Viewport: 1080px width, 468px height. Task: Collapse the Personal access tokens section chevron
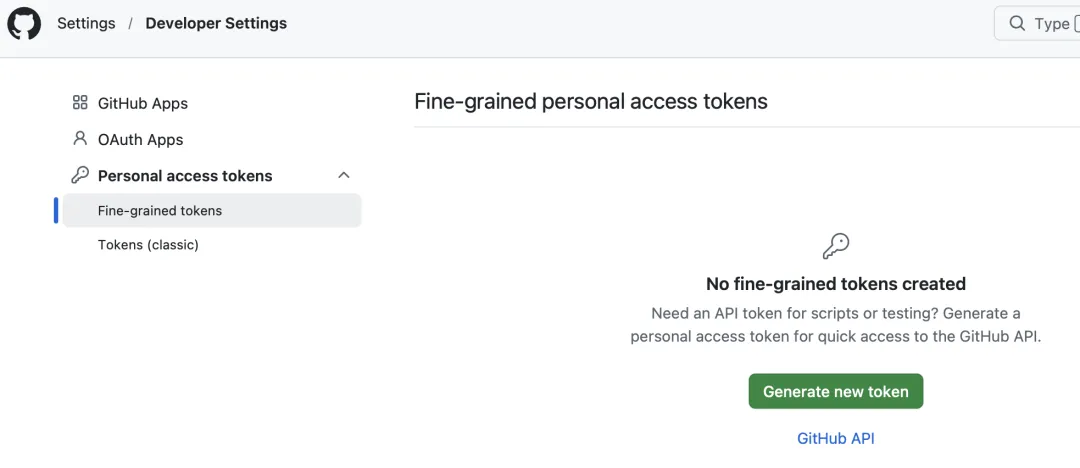344,175
